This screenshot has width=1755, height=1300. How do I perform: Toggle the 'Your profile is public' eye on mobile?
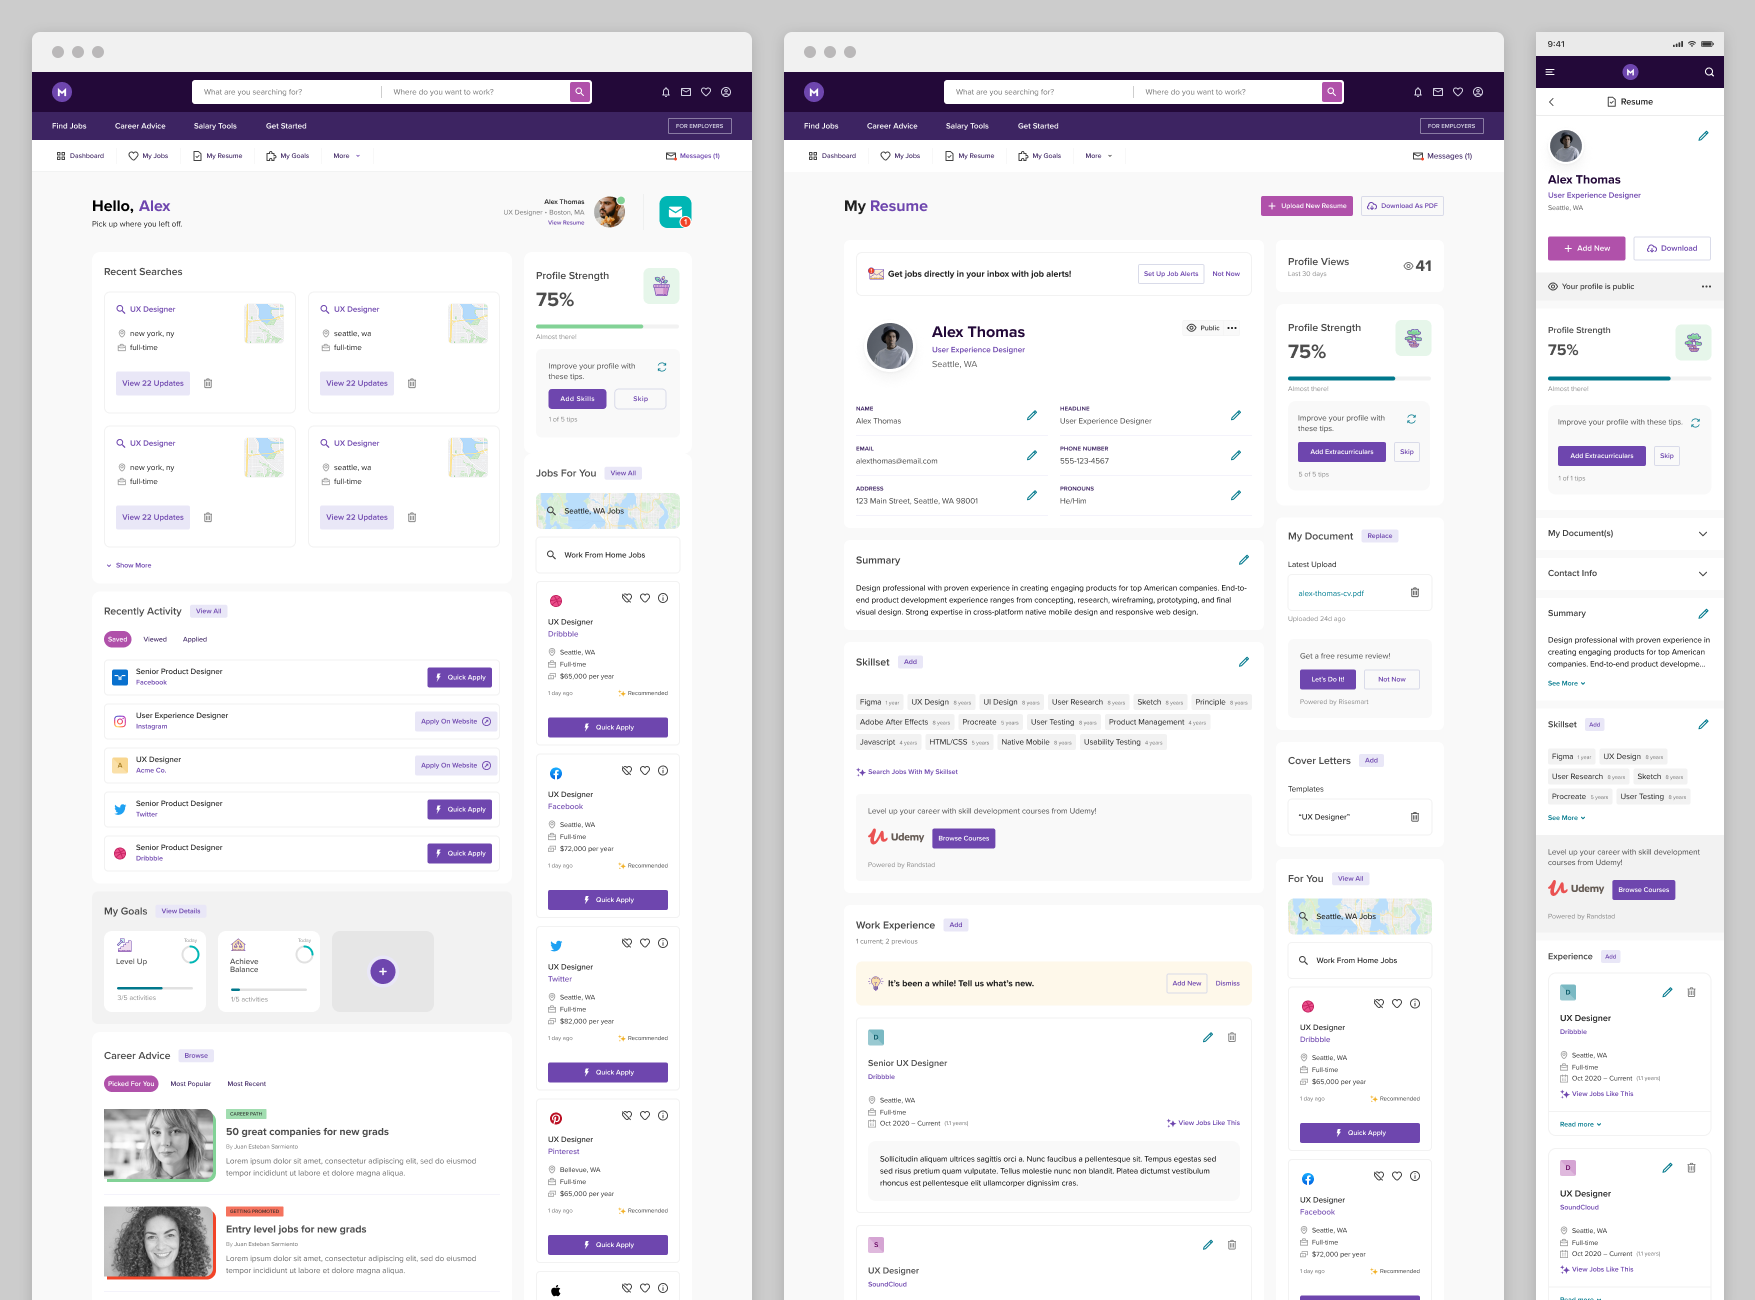pyautogui.click(x=1553, y=287)
